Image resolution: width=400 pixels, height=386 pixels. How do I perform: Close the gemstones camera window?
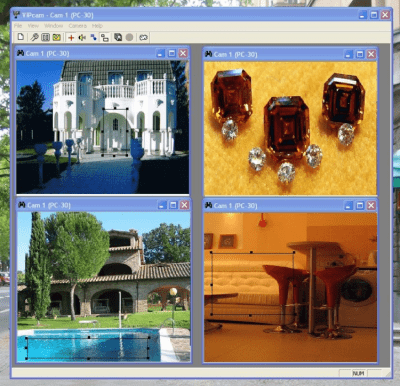click(371, 54)
